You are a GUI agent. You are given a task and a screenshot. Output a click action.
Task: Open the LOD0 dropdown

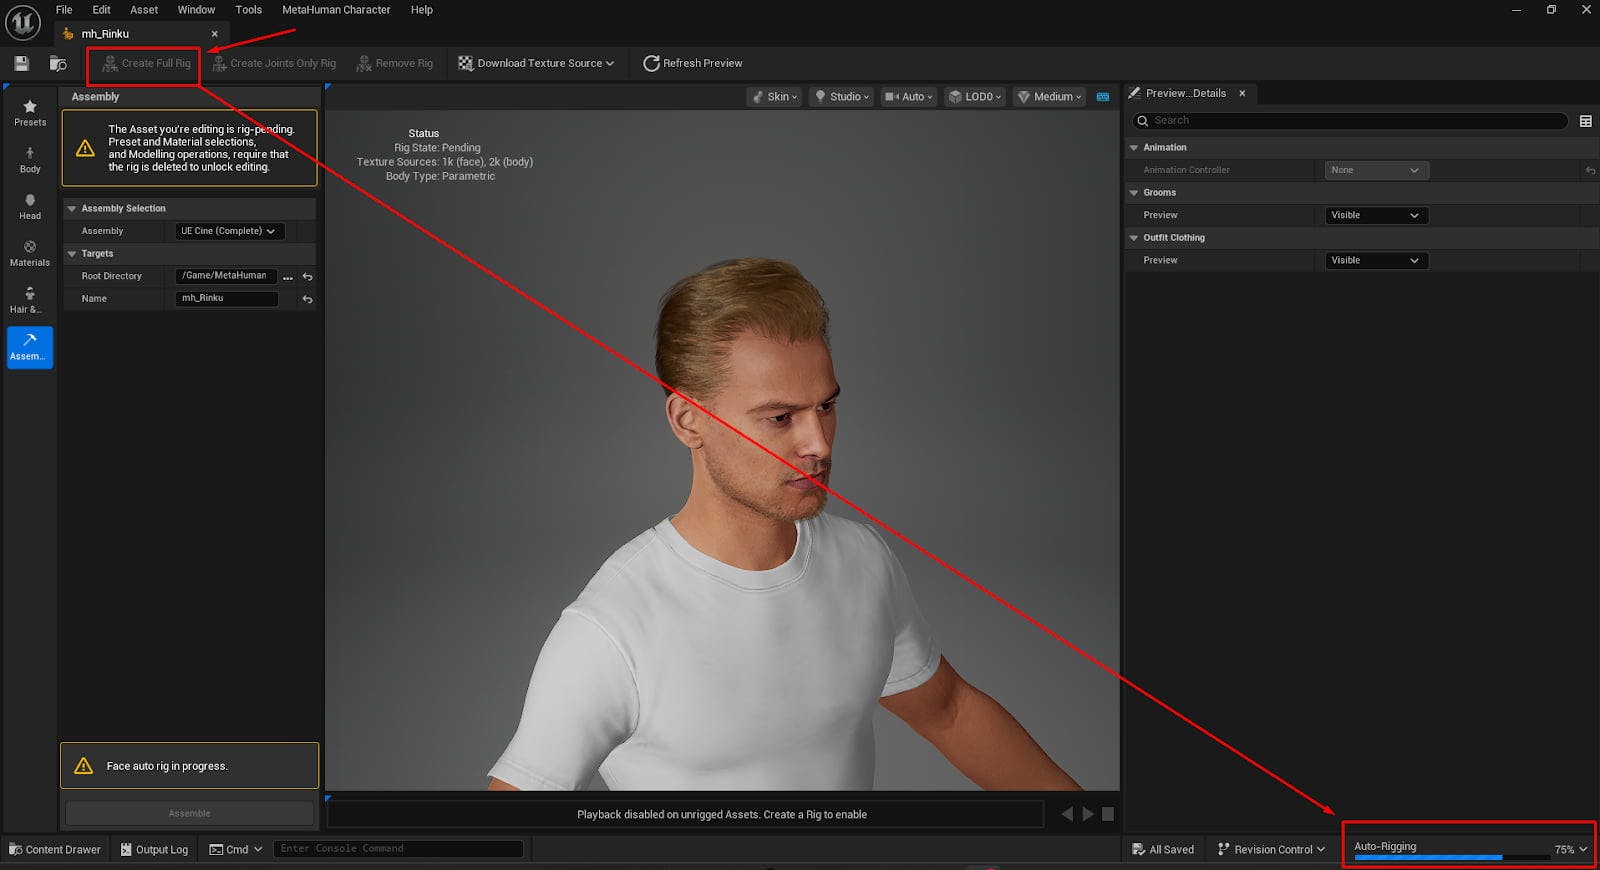[975, 97]
